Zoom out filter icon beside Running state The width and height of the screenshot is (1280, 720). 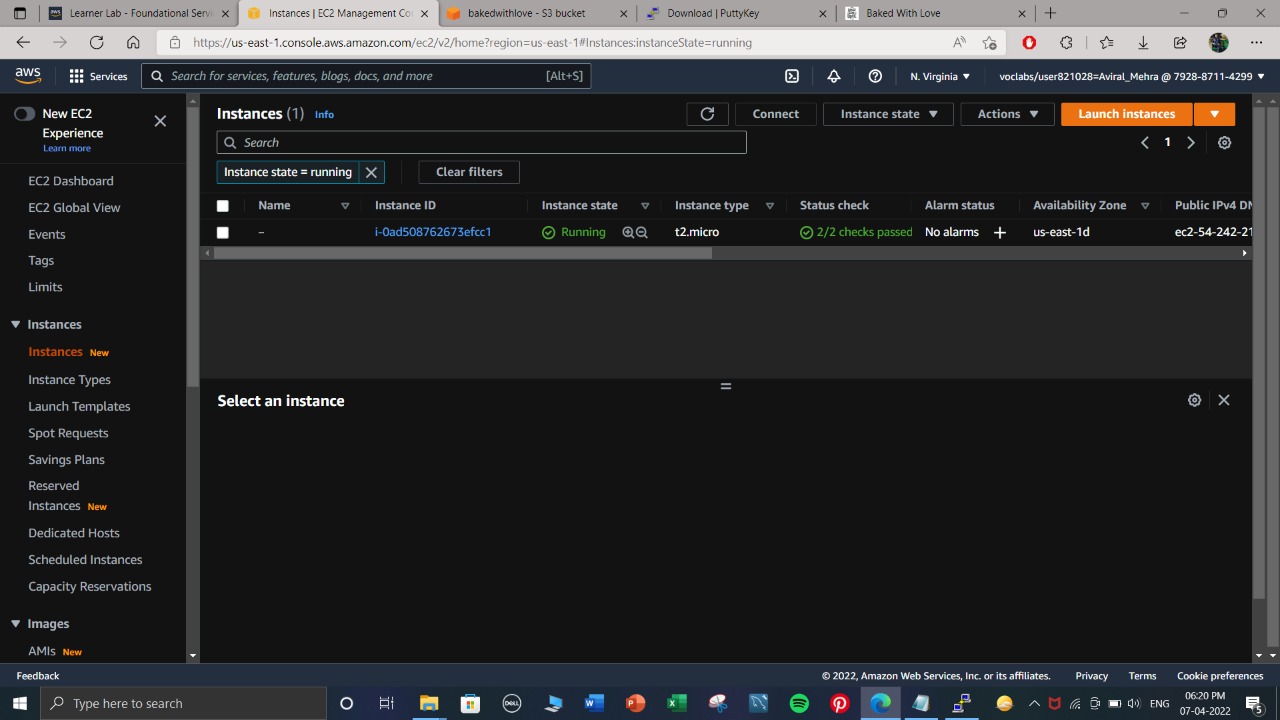pyautogui.click(x=642, y=232)
